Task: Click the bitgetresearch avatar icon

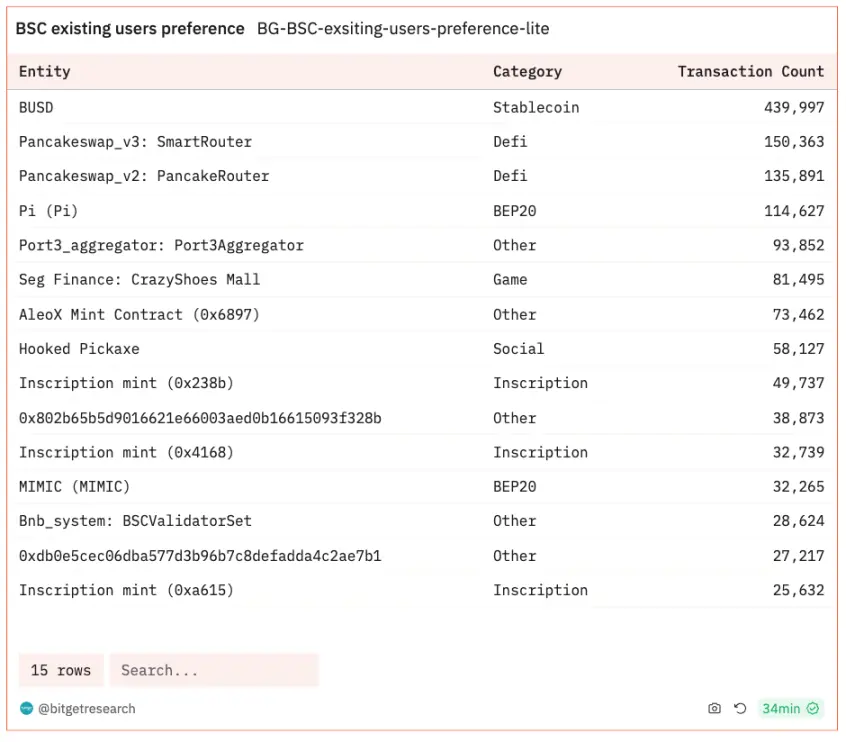Action: click(26, 709)
